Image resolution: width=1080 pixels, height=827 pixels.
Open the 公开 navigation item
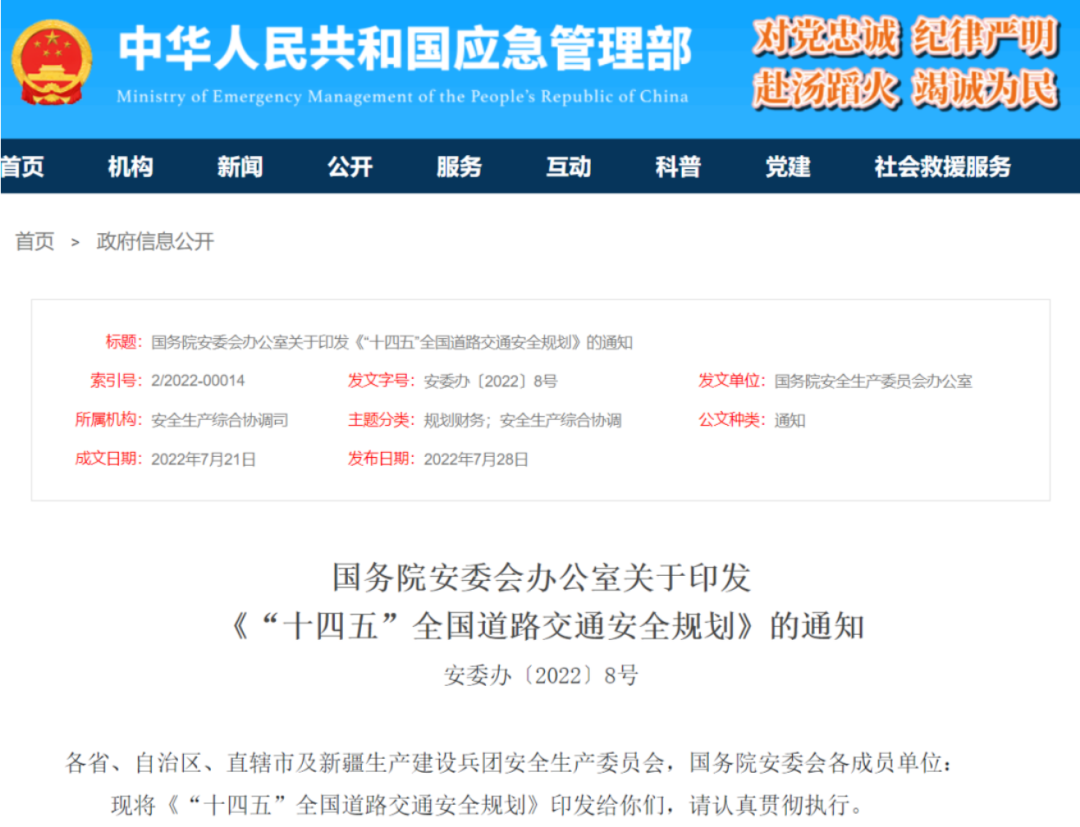tap(350, 167)
